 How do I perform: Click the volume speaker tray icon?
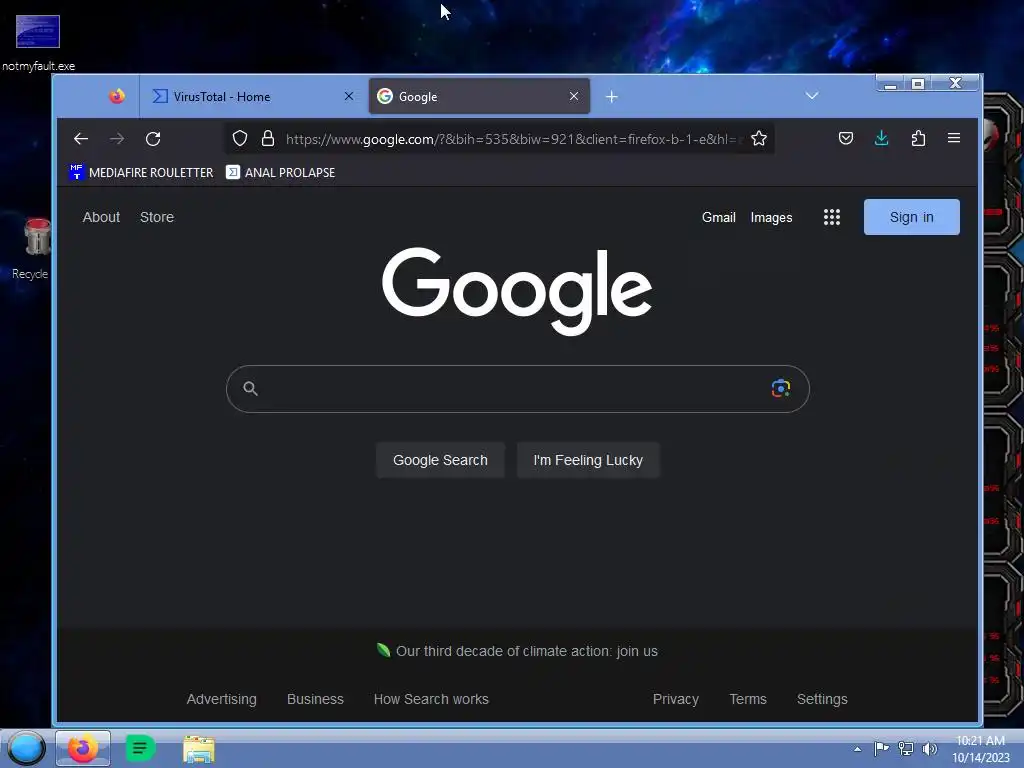[x=929, y=748]
